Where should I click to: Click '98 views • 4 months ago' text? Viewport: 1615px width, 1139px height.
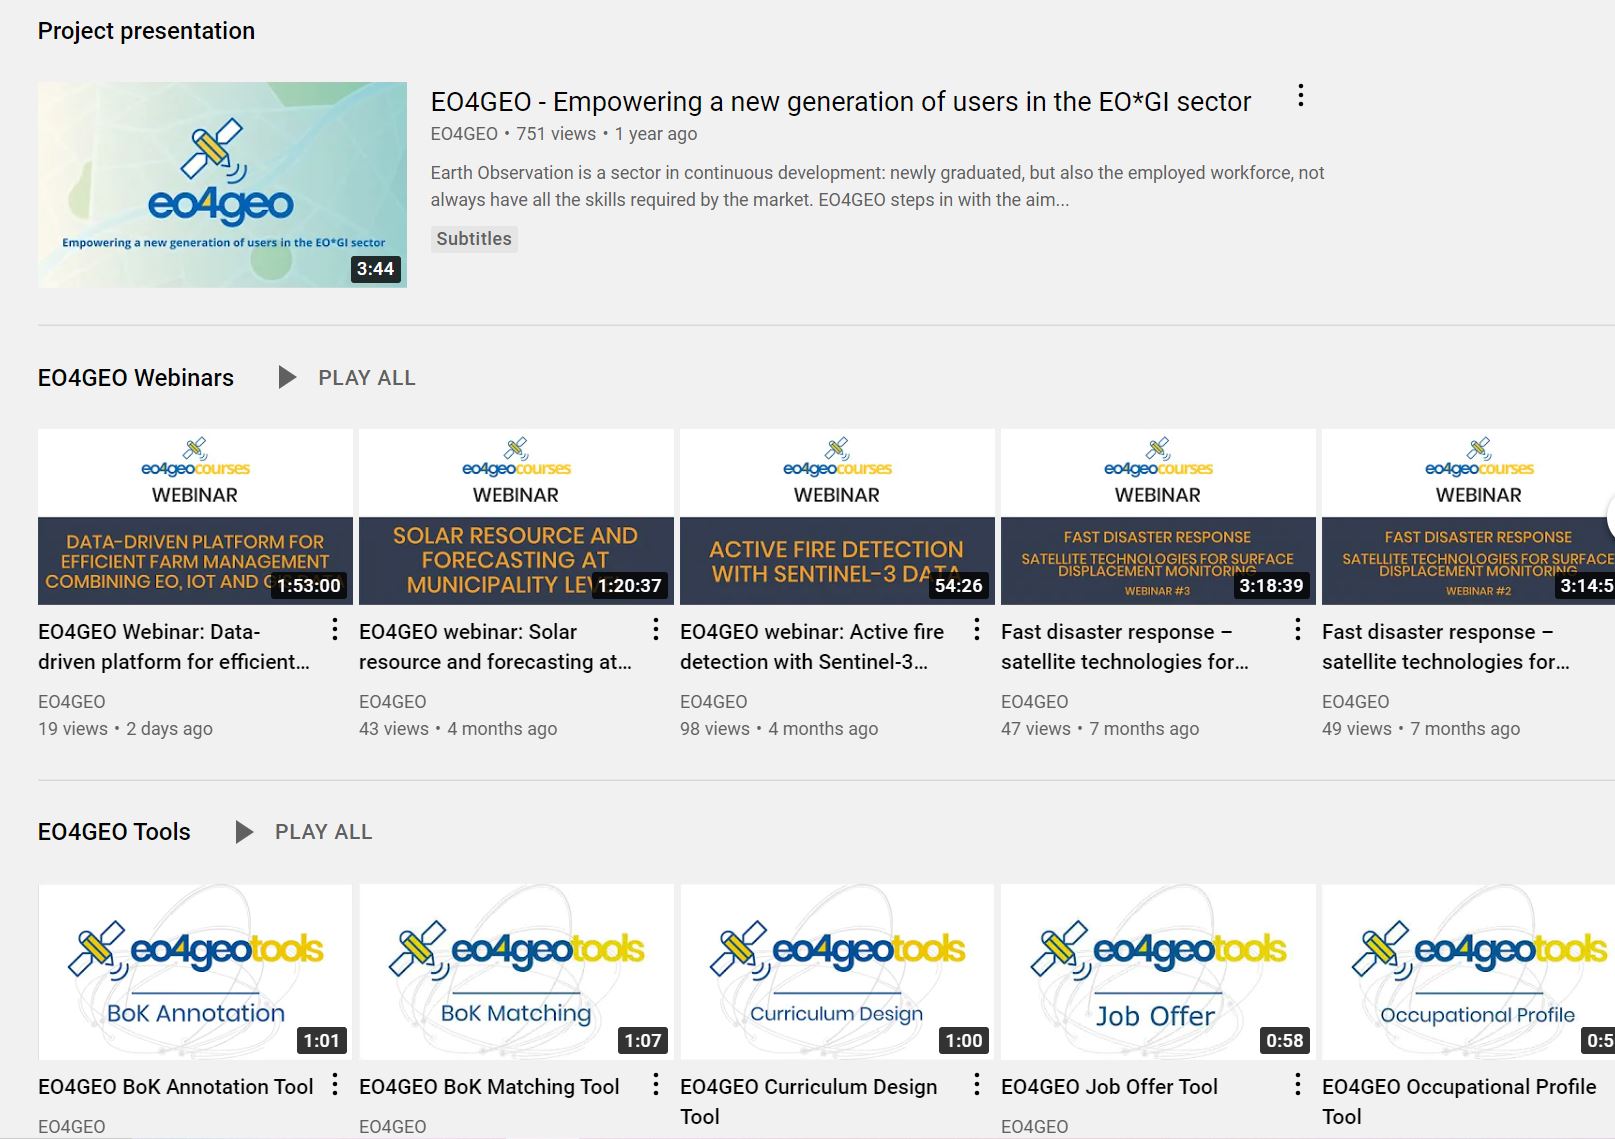coord(779,729)
